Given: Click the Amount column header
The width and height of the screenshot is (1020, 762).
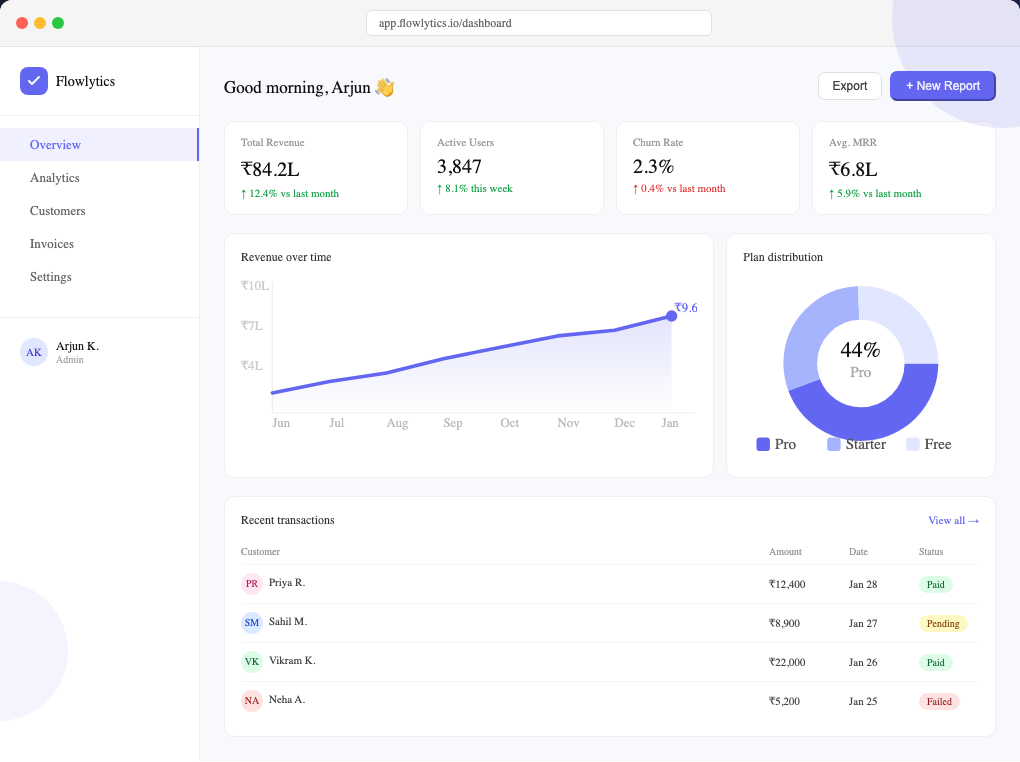Looking at the screenshot, I should (x=785, y=552).
